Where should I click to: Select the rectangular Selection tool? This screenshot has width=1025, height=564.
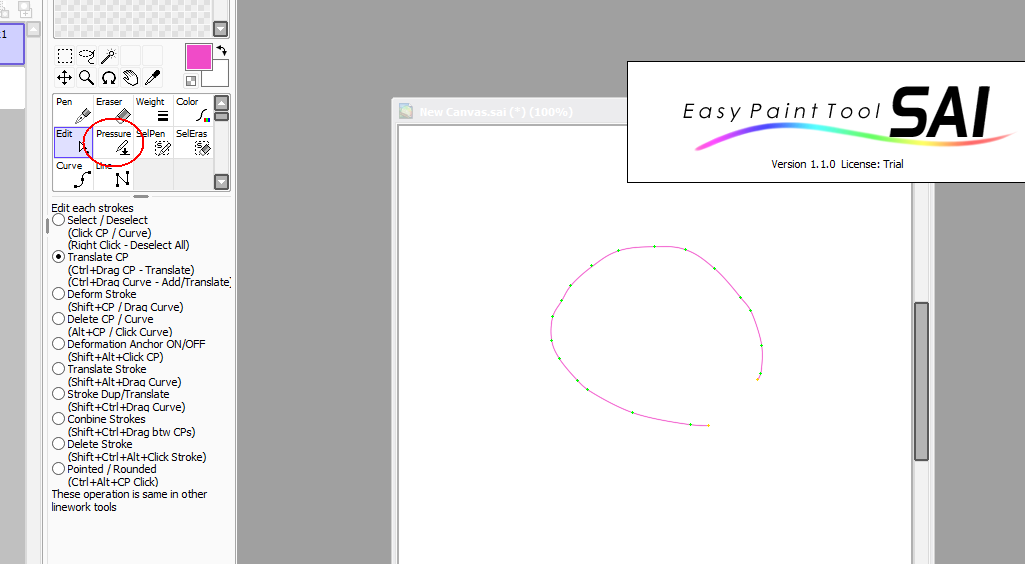coord(65,56)
